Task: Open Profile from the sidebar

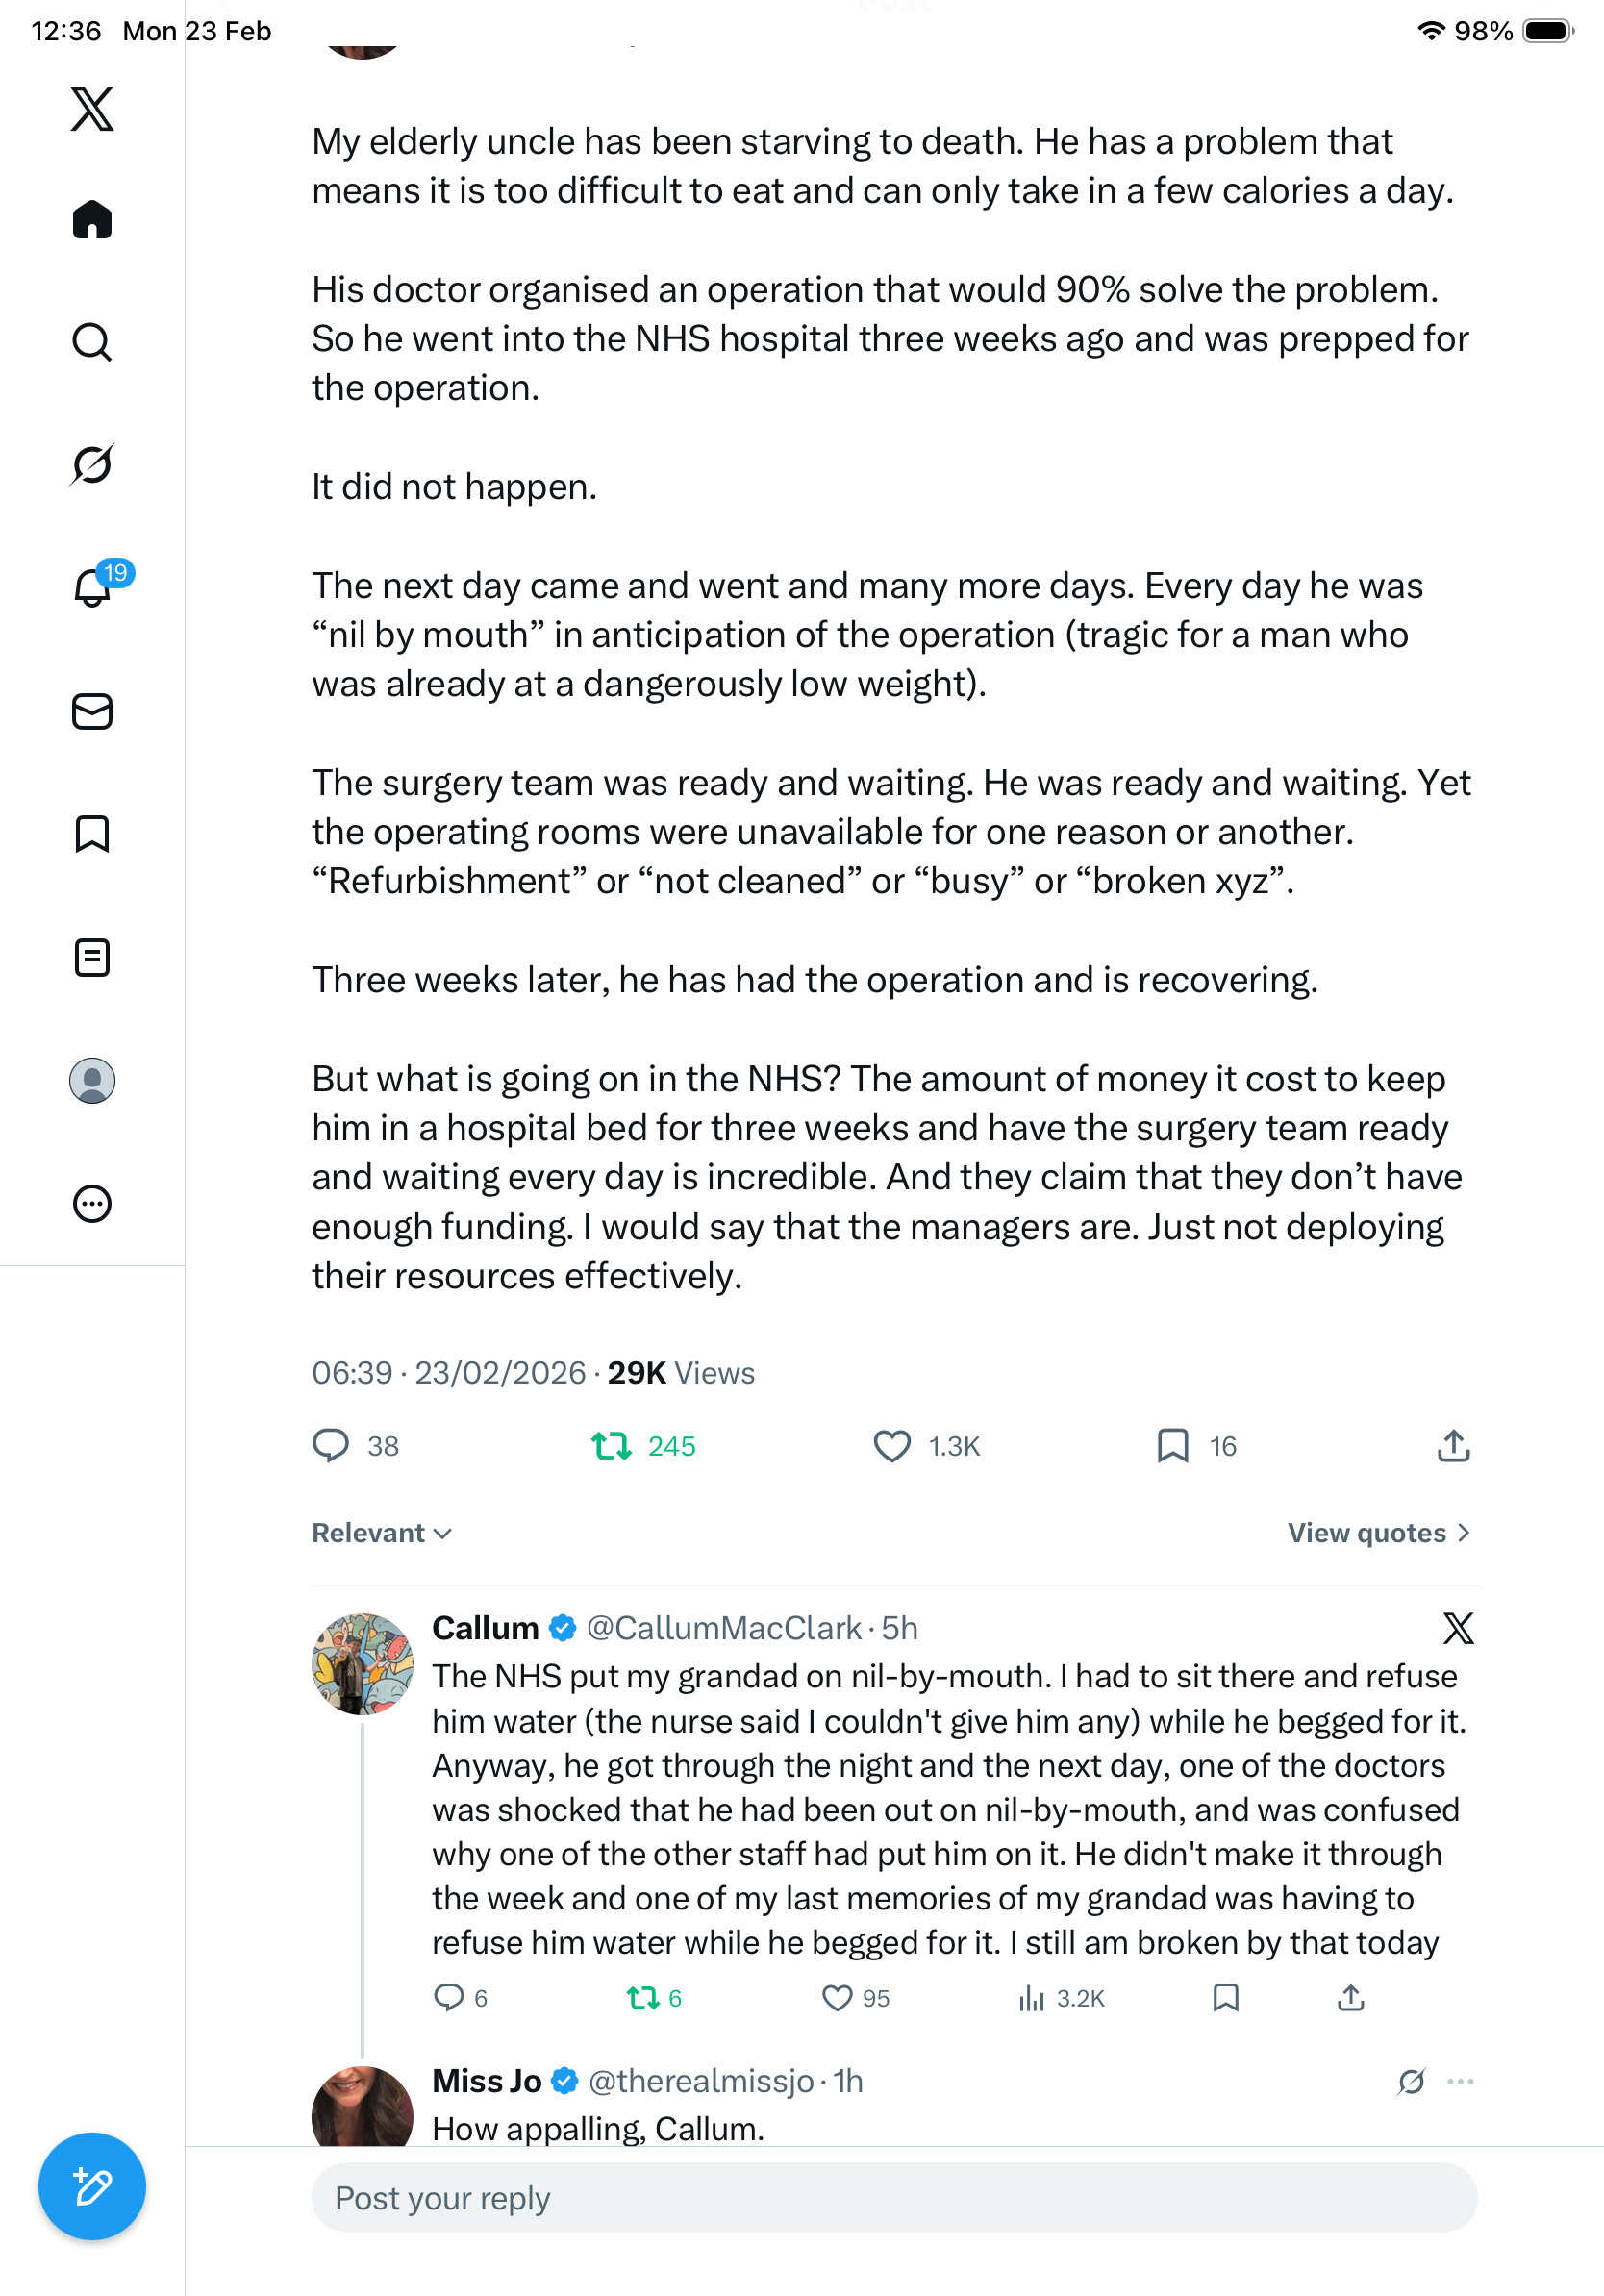Action: click(x=92, y=1081)
